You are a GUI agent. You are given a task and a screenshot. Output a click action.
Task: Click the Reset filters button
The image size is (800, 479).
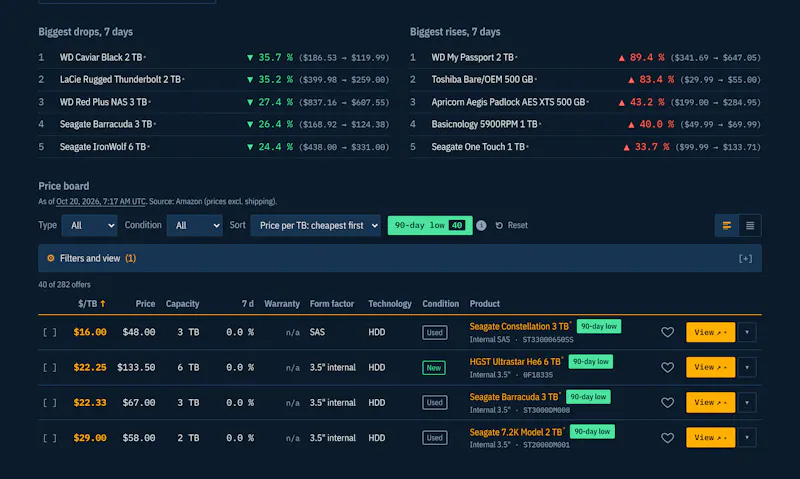pyautogui.click(x=512, y=225)
